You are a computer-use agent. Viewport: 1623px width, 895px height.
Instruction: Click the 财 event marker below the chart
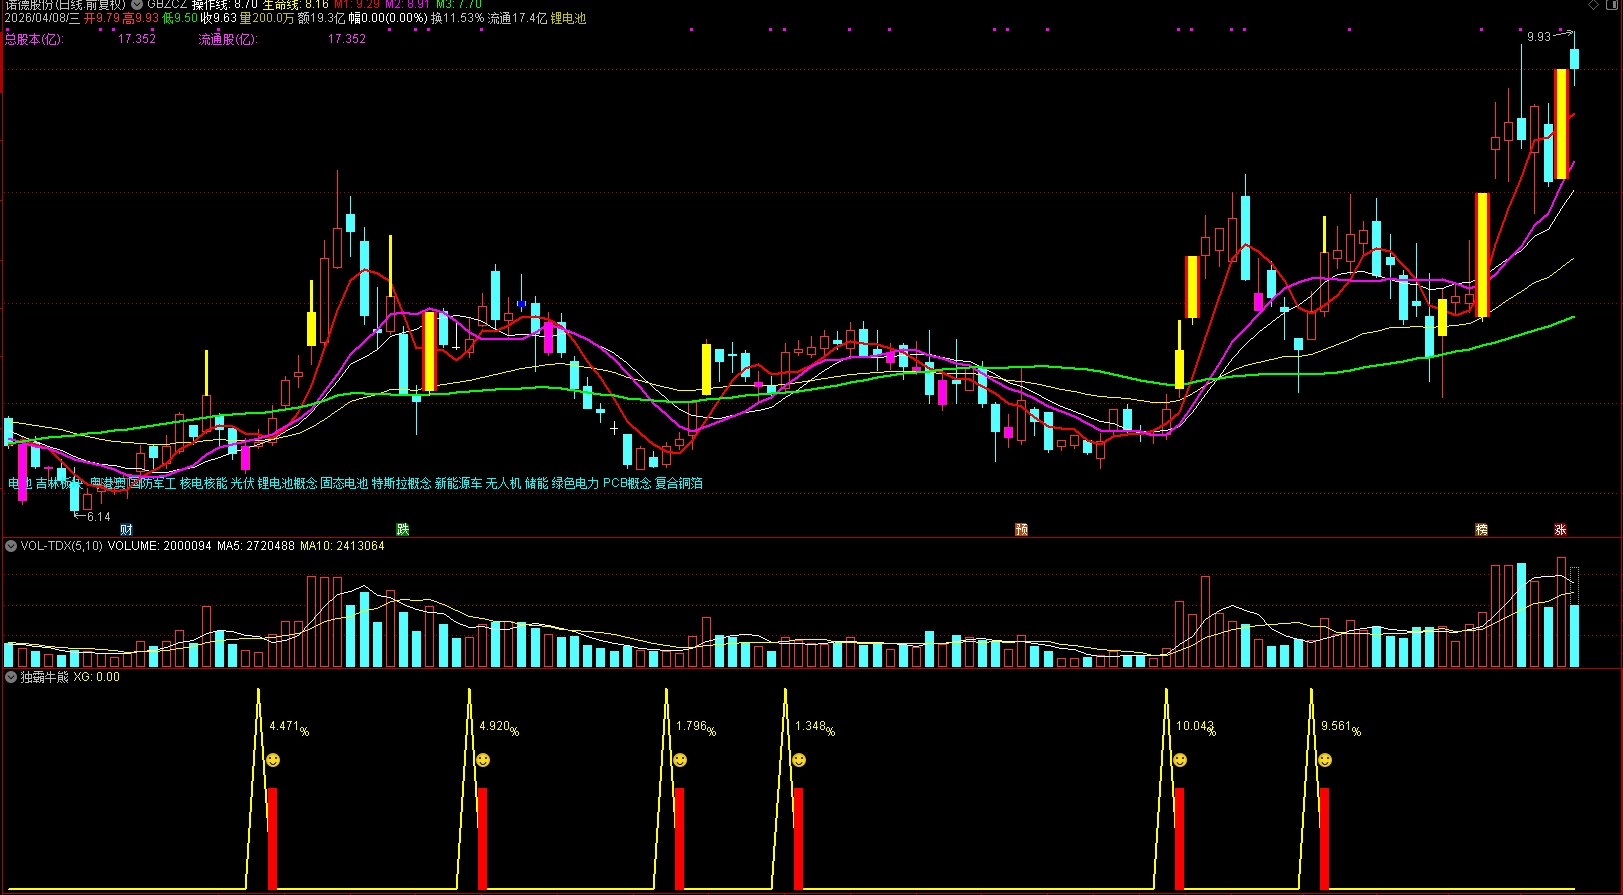126,529
